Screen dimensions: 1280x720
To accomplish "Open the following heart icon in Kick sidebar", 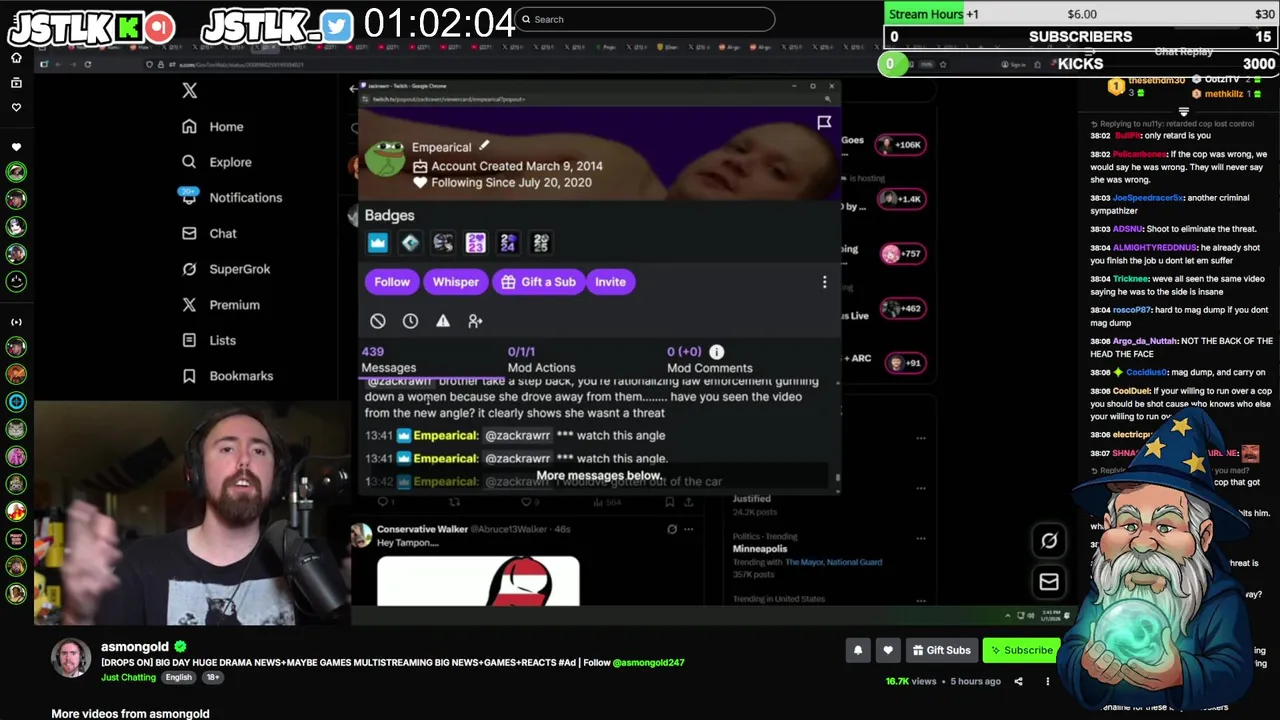I will 16,107.
